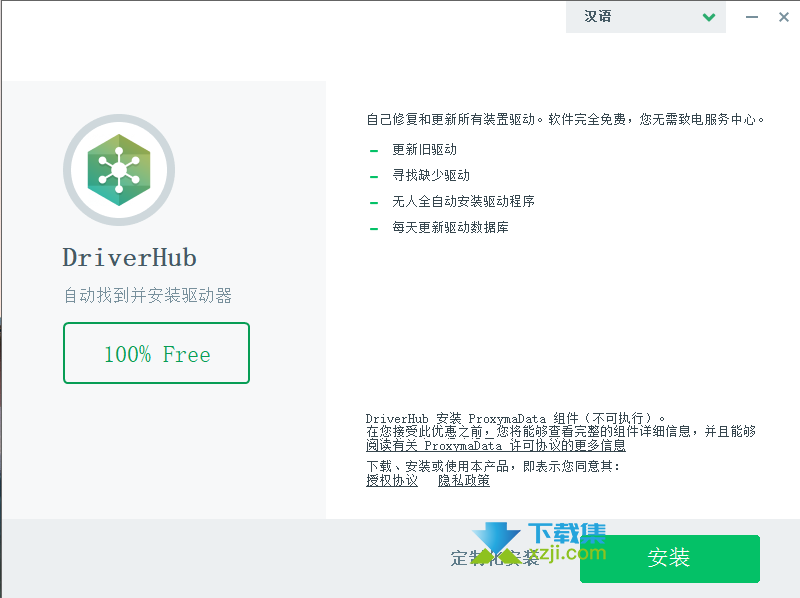This screenshot has height=598, width=800.
Task: Click the 100% Free badge button
Action: point(157,353)
